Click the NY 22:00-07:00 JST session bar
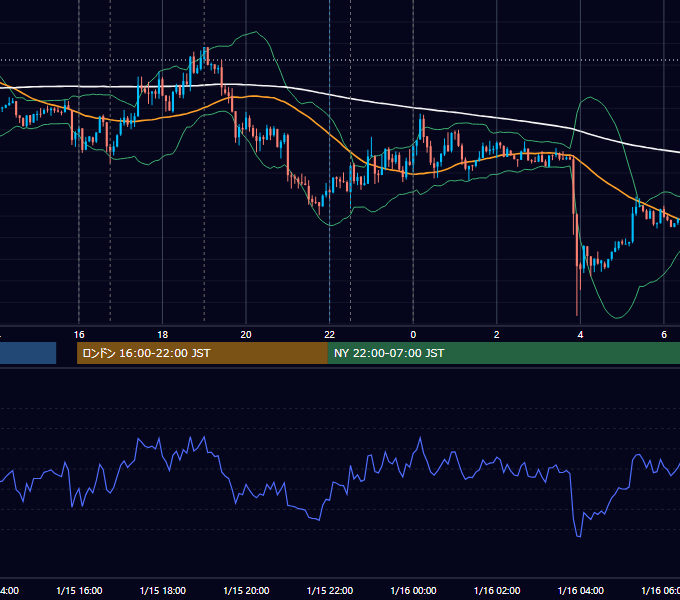This screenshot has height=600, width=680. (x=503, y=353)
